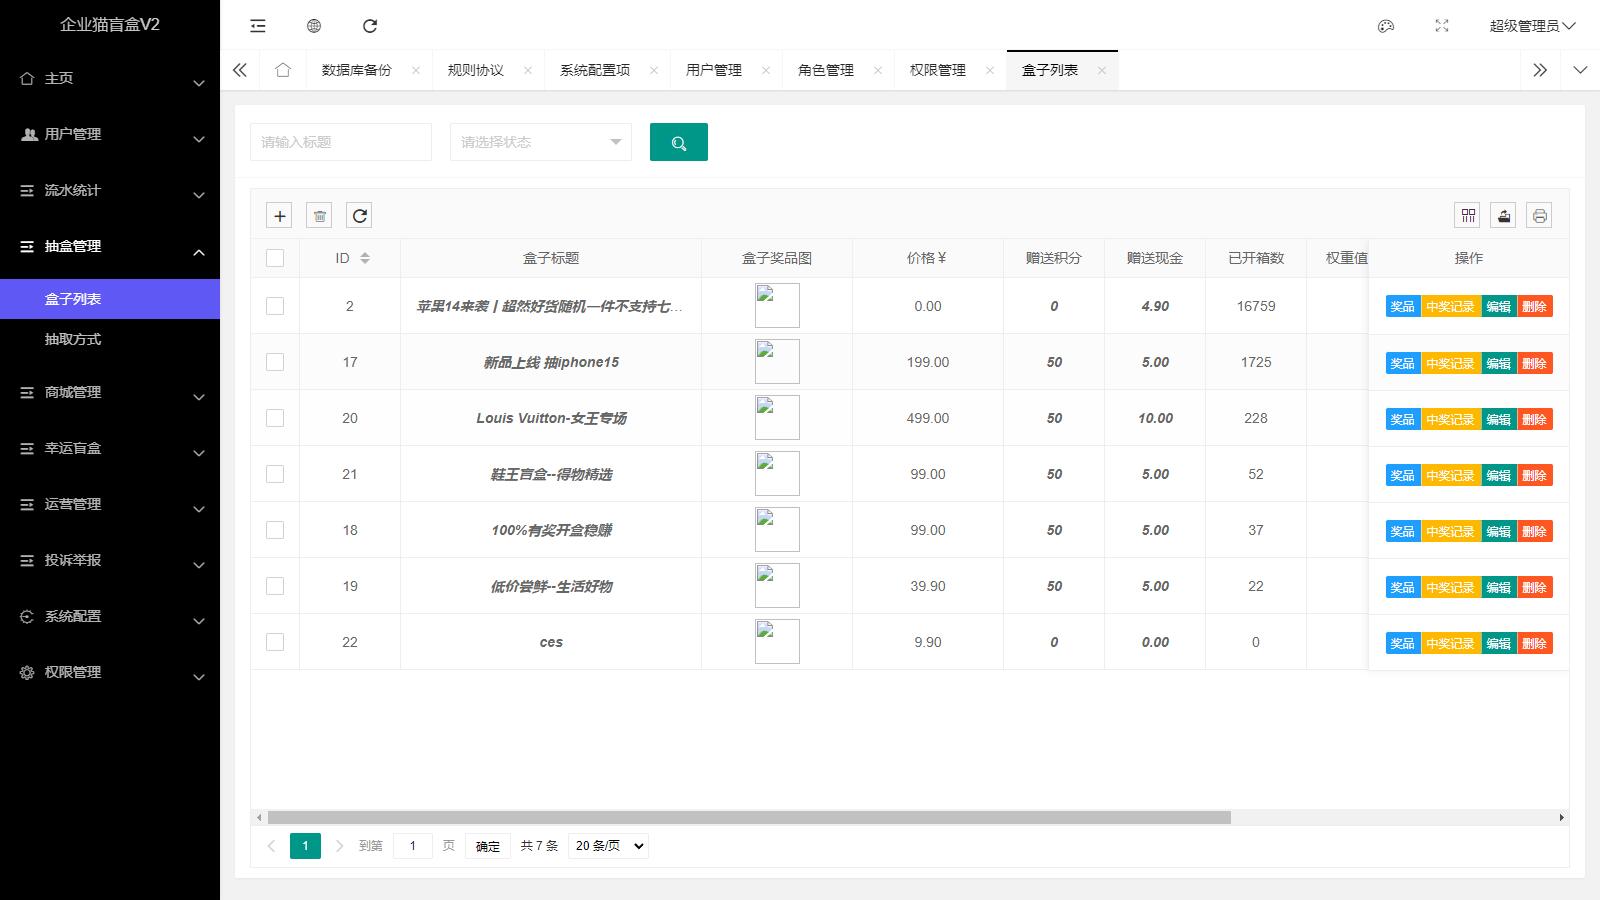Viewport: 1600px width, 900px height.
Task: Click the green search button
Action: click(678, 142)
